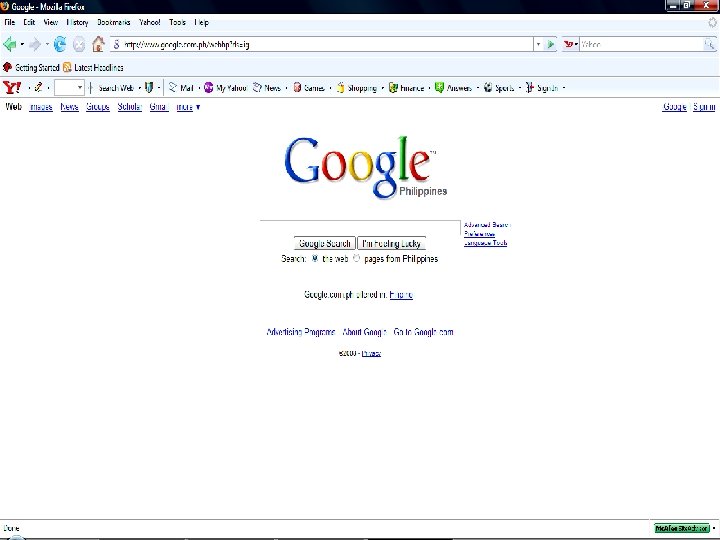Click the Yahoo search engine icon
720x540 pixels.
coord(568,45)
